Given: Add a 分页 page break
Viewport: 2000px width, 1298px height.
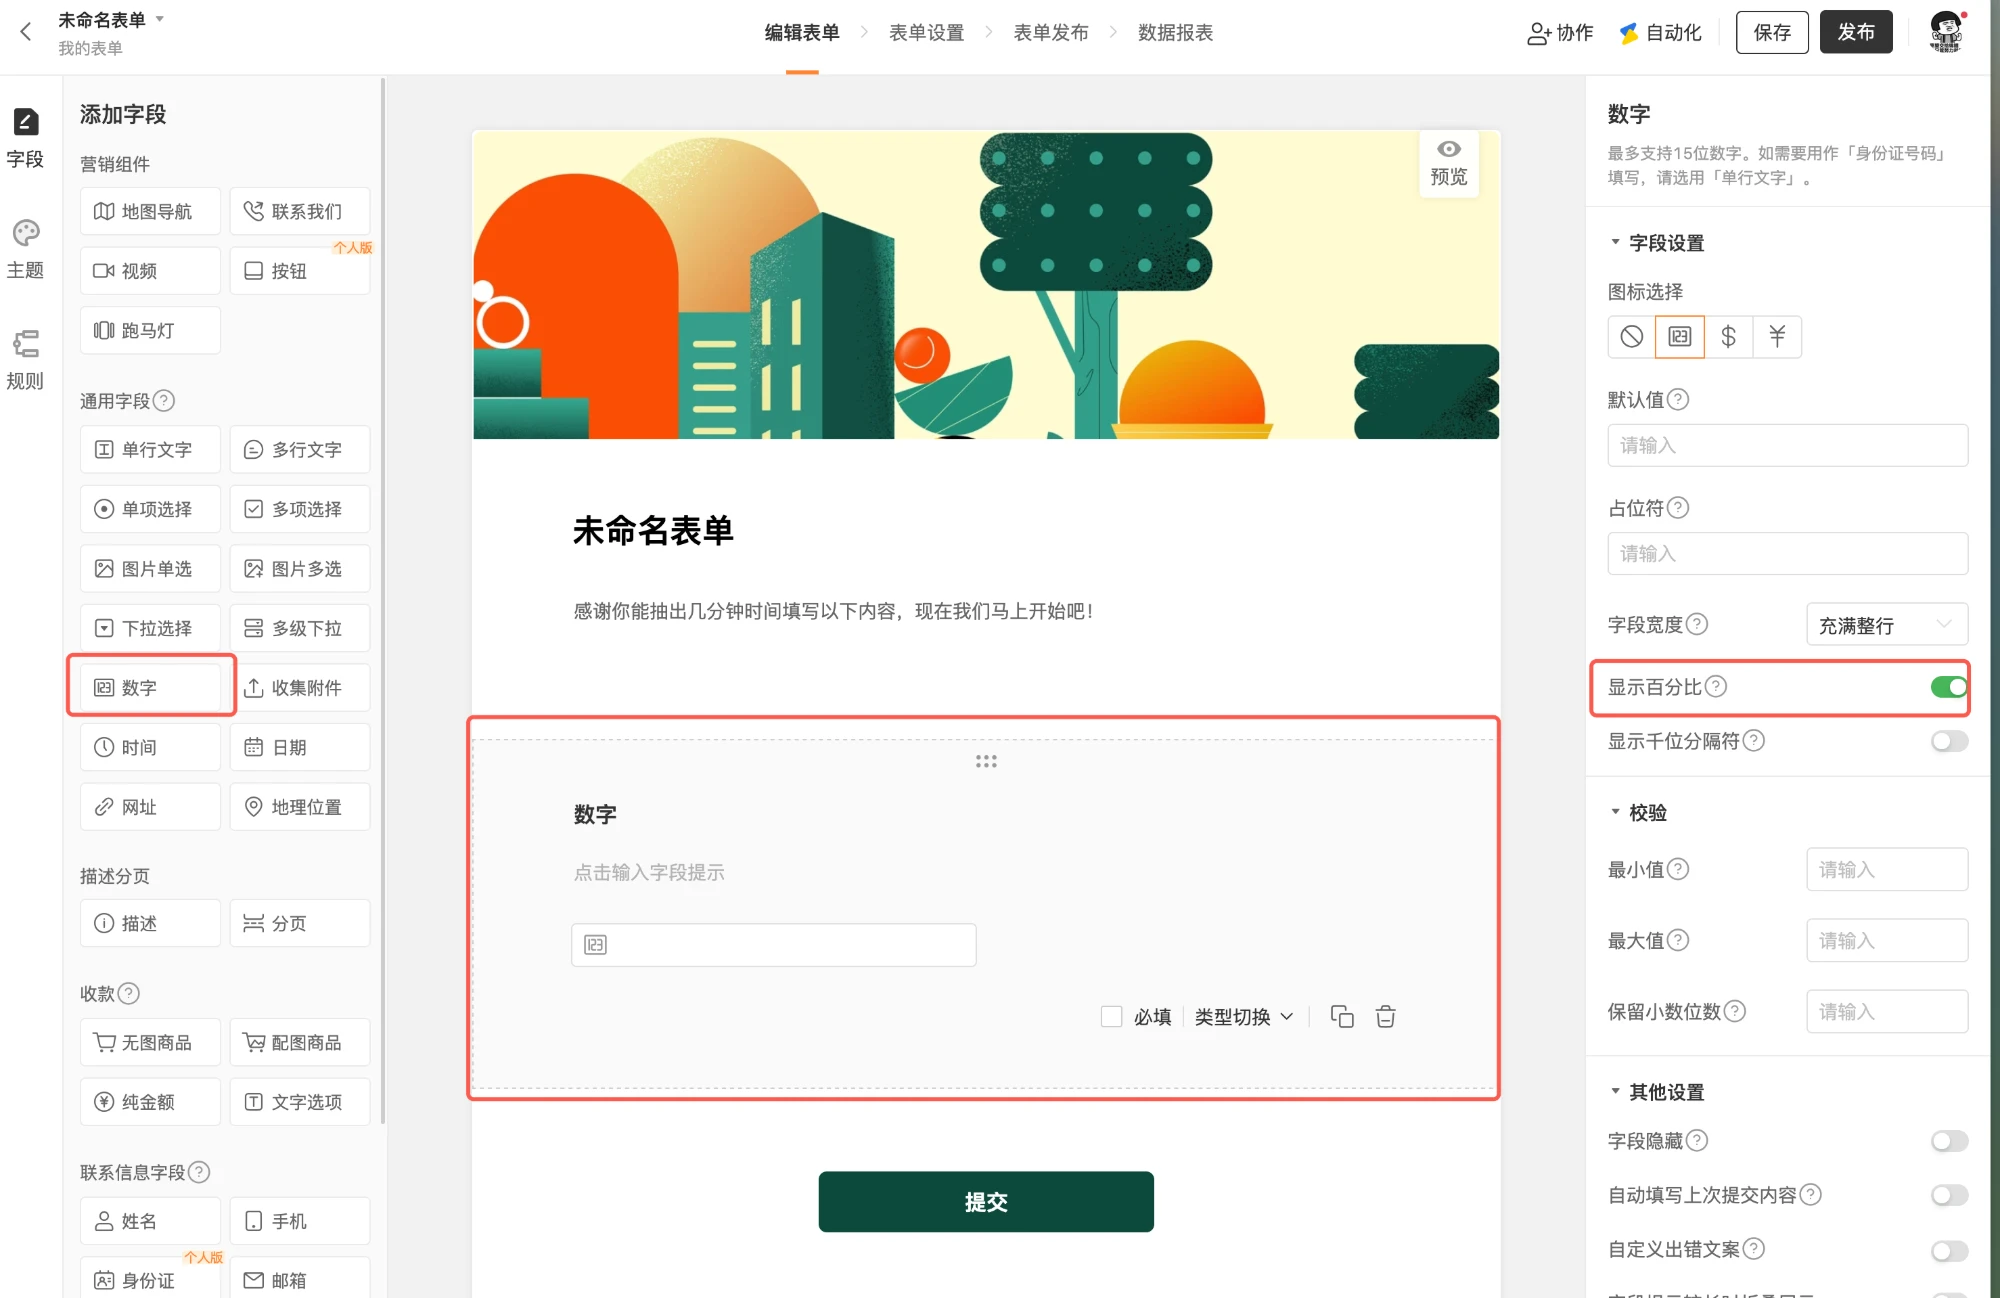Looking at the screenshot, I should tap(300, 923).
